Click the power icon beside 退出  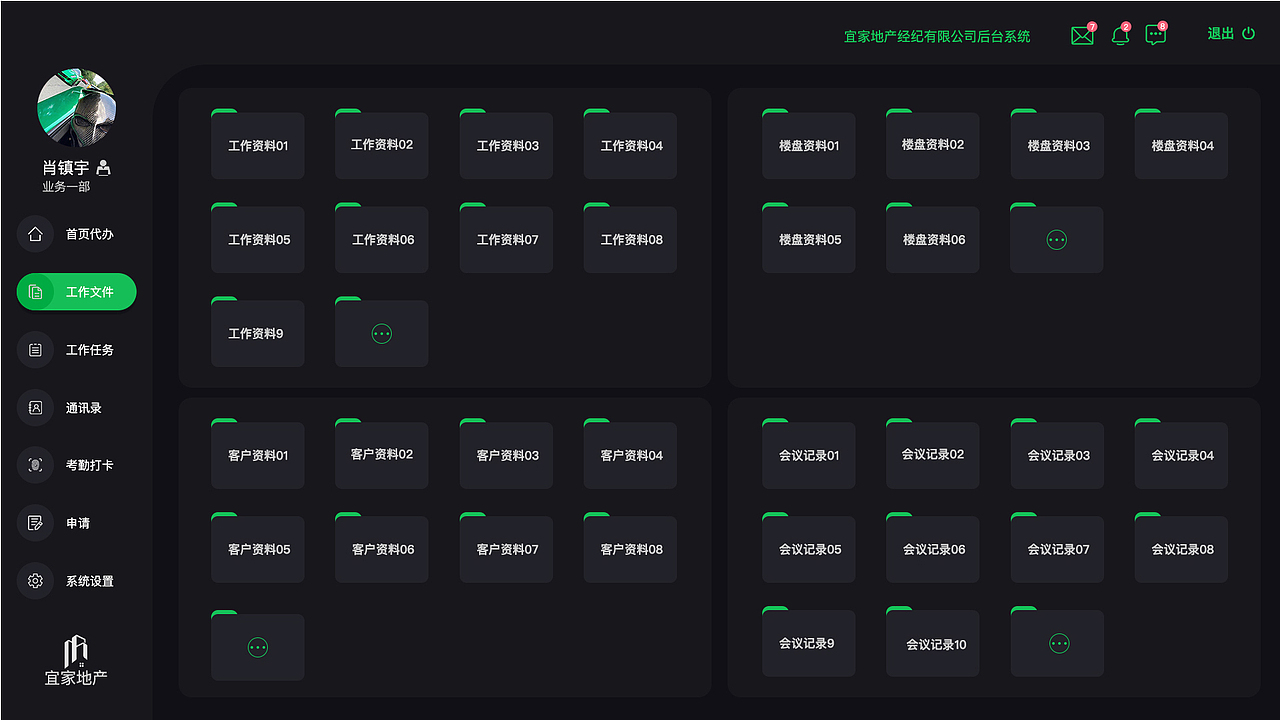point(1248,34)
